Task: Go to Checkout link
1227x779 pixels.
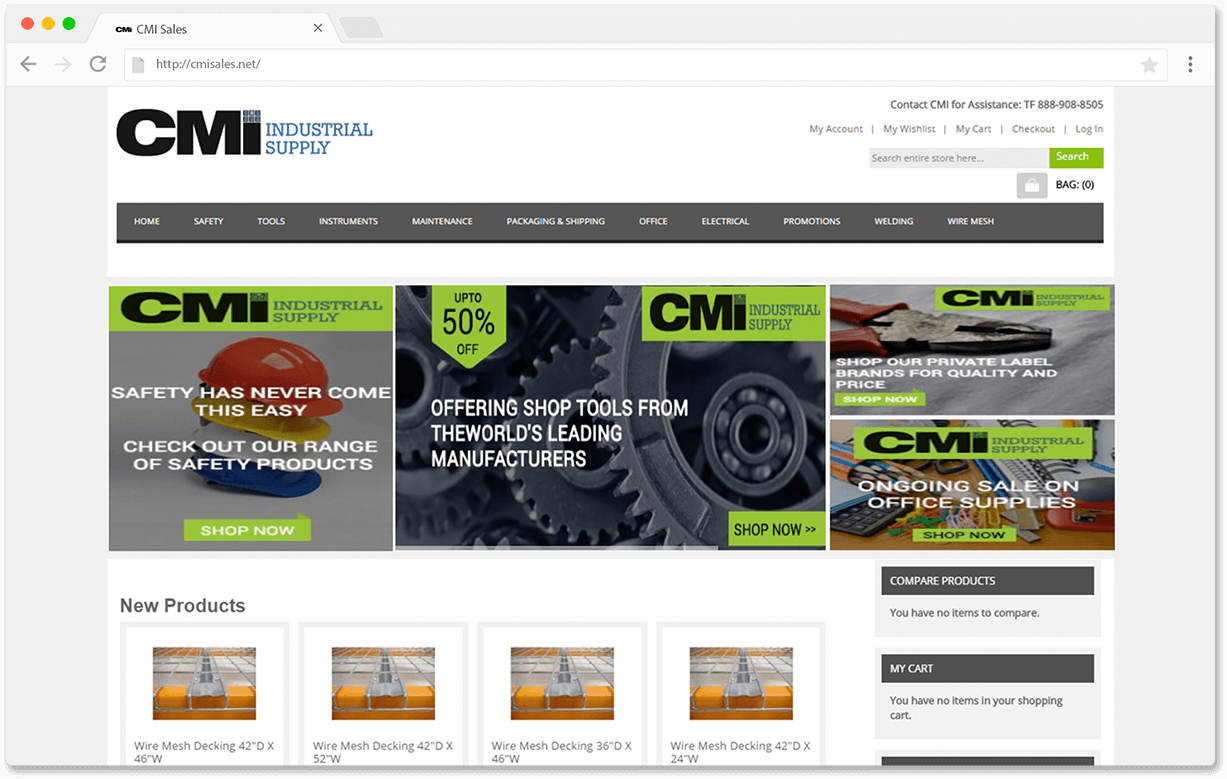Action: click(x=1033, y=129)
